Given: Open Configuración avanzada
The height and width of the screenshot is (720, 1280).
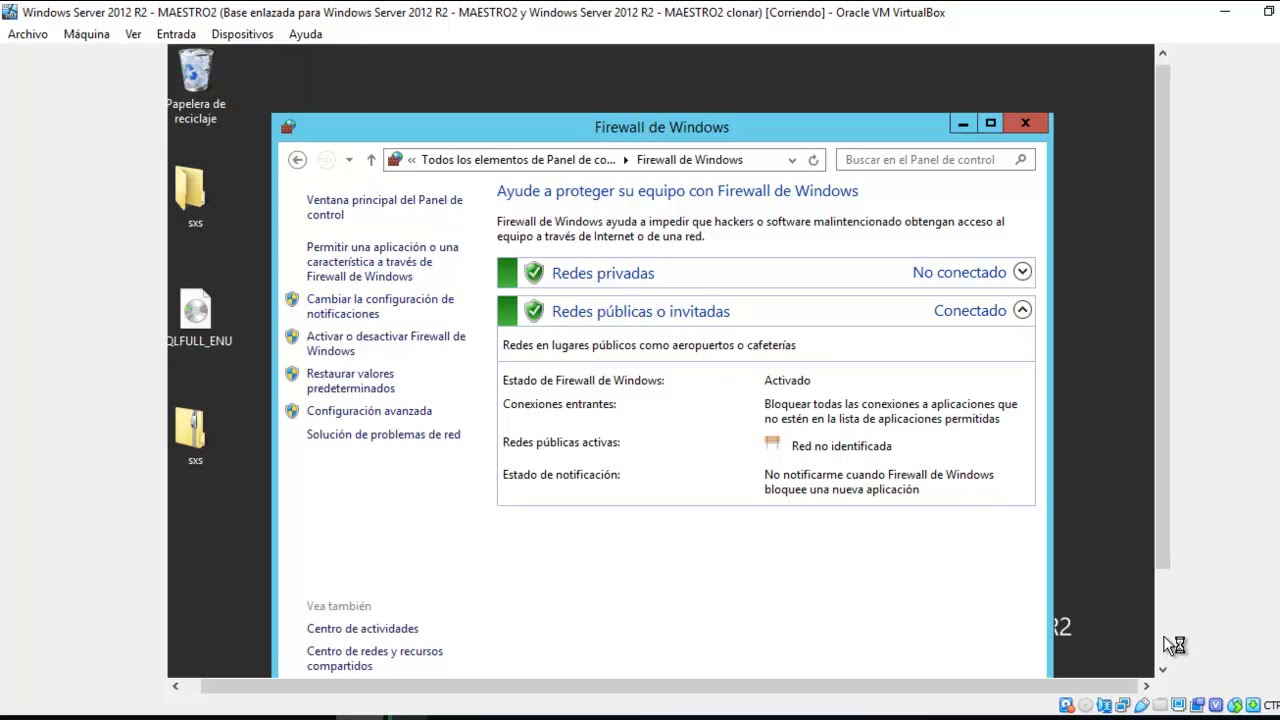Looking at the screenshot, I should tap(369, 411).
